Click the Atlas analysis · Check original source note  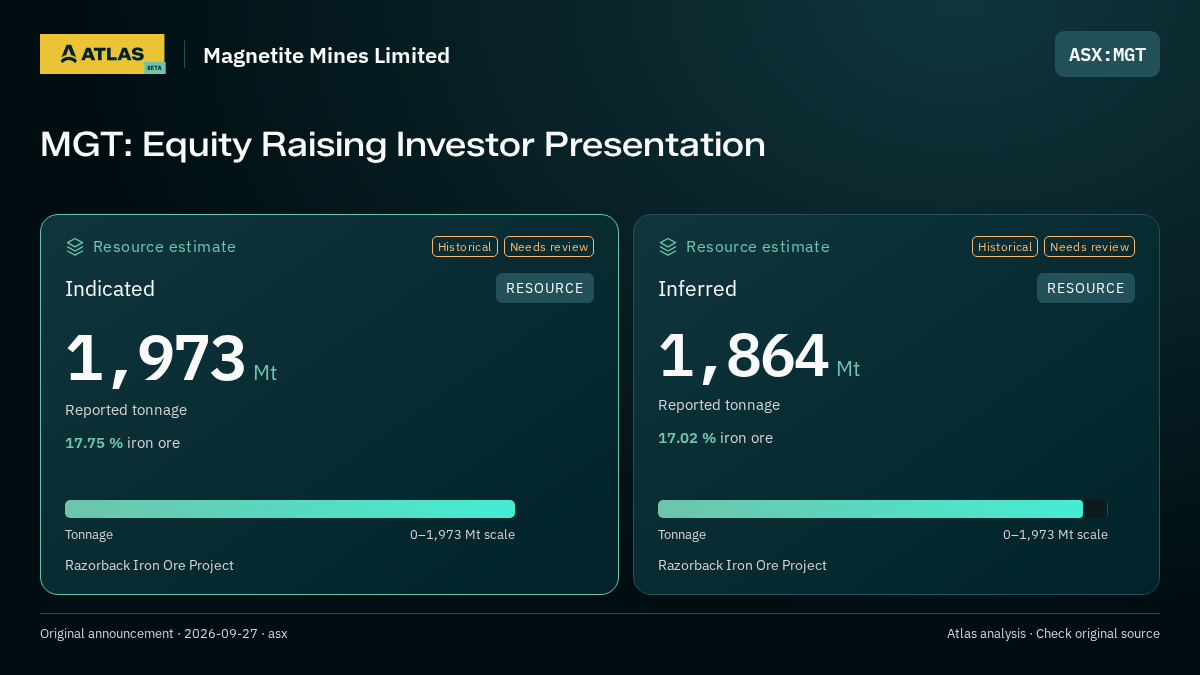tap(1053, 633)
